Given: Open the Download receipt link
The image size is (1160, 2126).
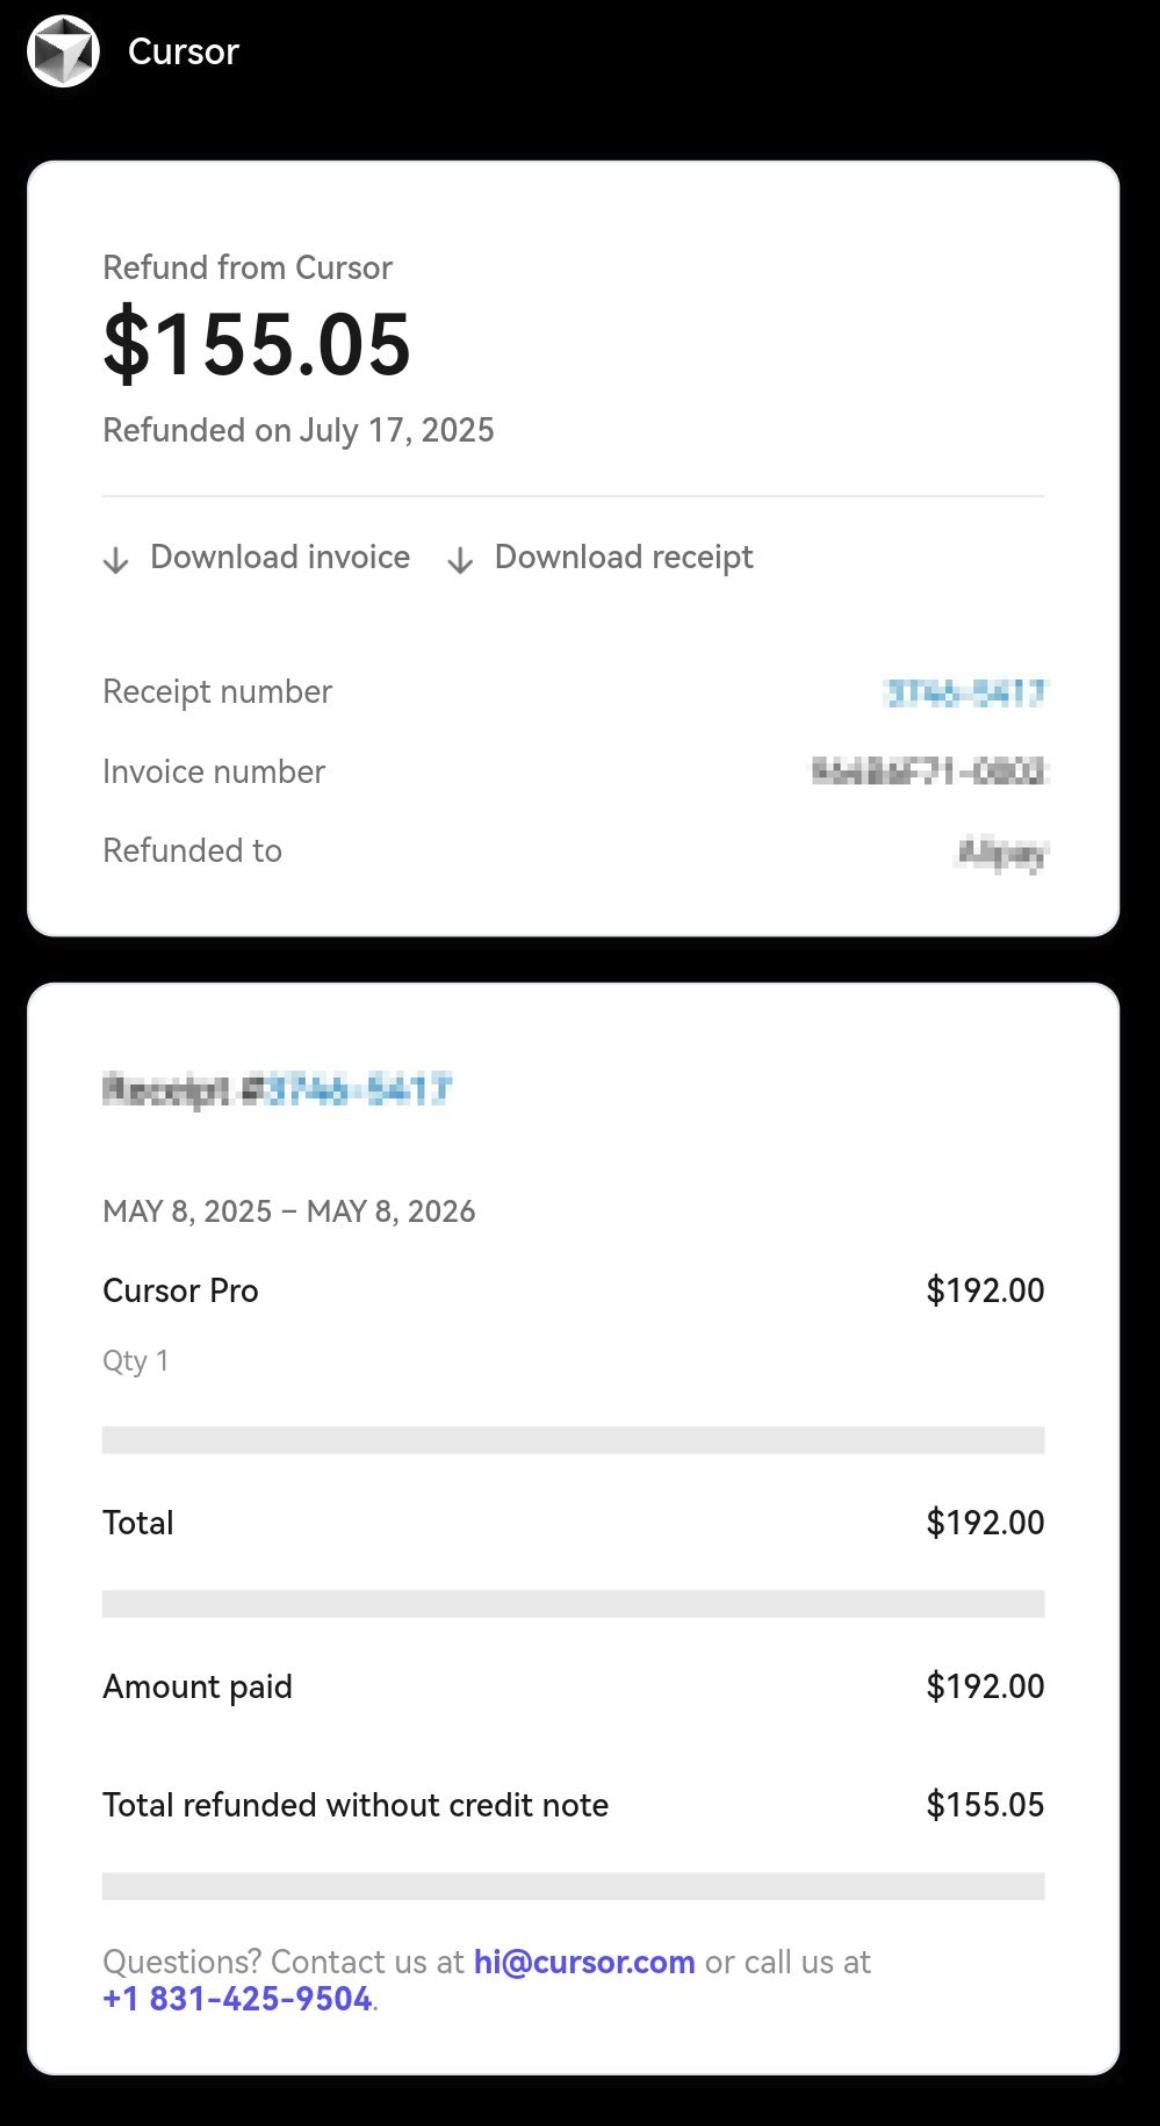Looking at the screenshot, I should pyautogui.click(x=623, y=557).
